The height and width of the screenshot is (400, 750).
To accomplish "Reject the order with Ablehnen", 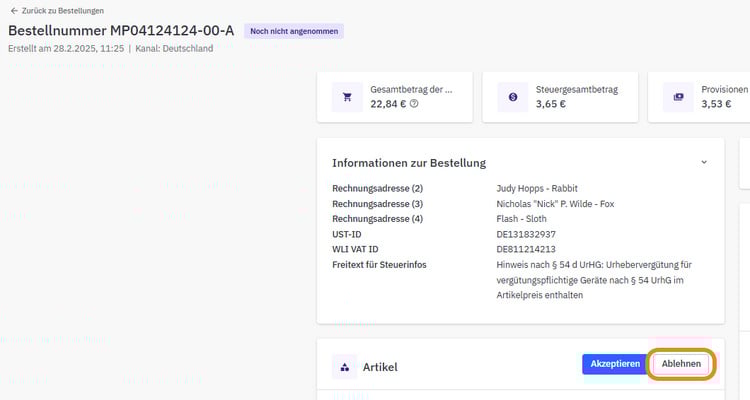I will point(681,364).
